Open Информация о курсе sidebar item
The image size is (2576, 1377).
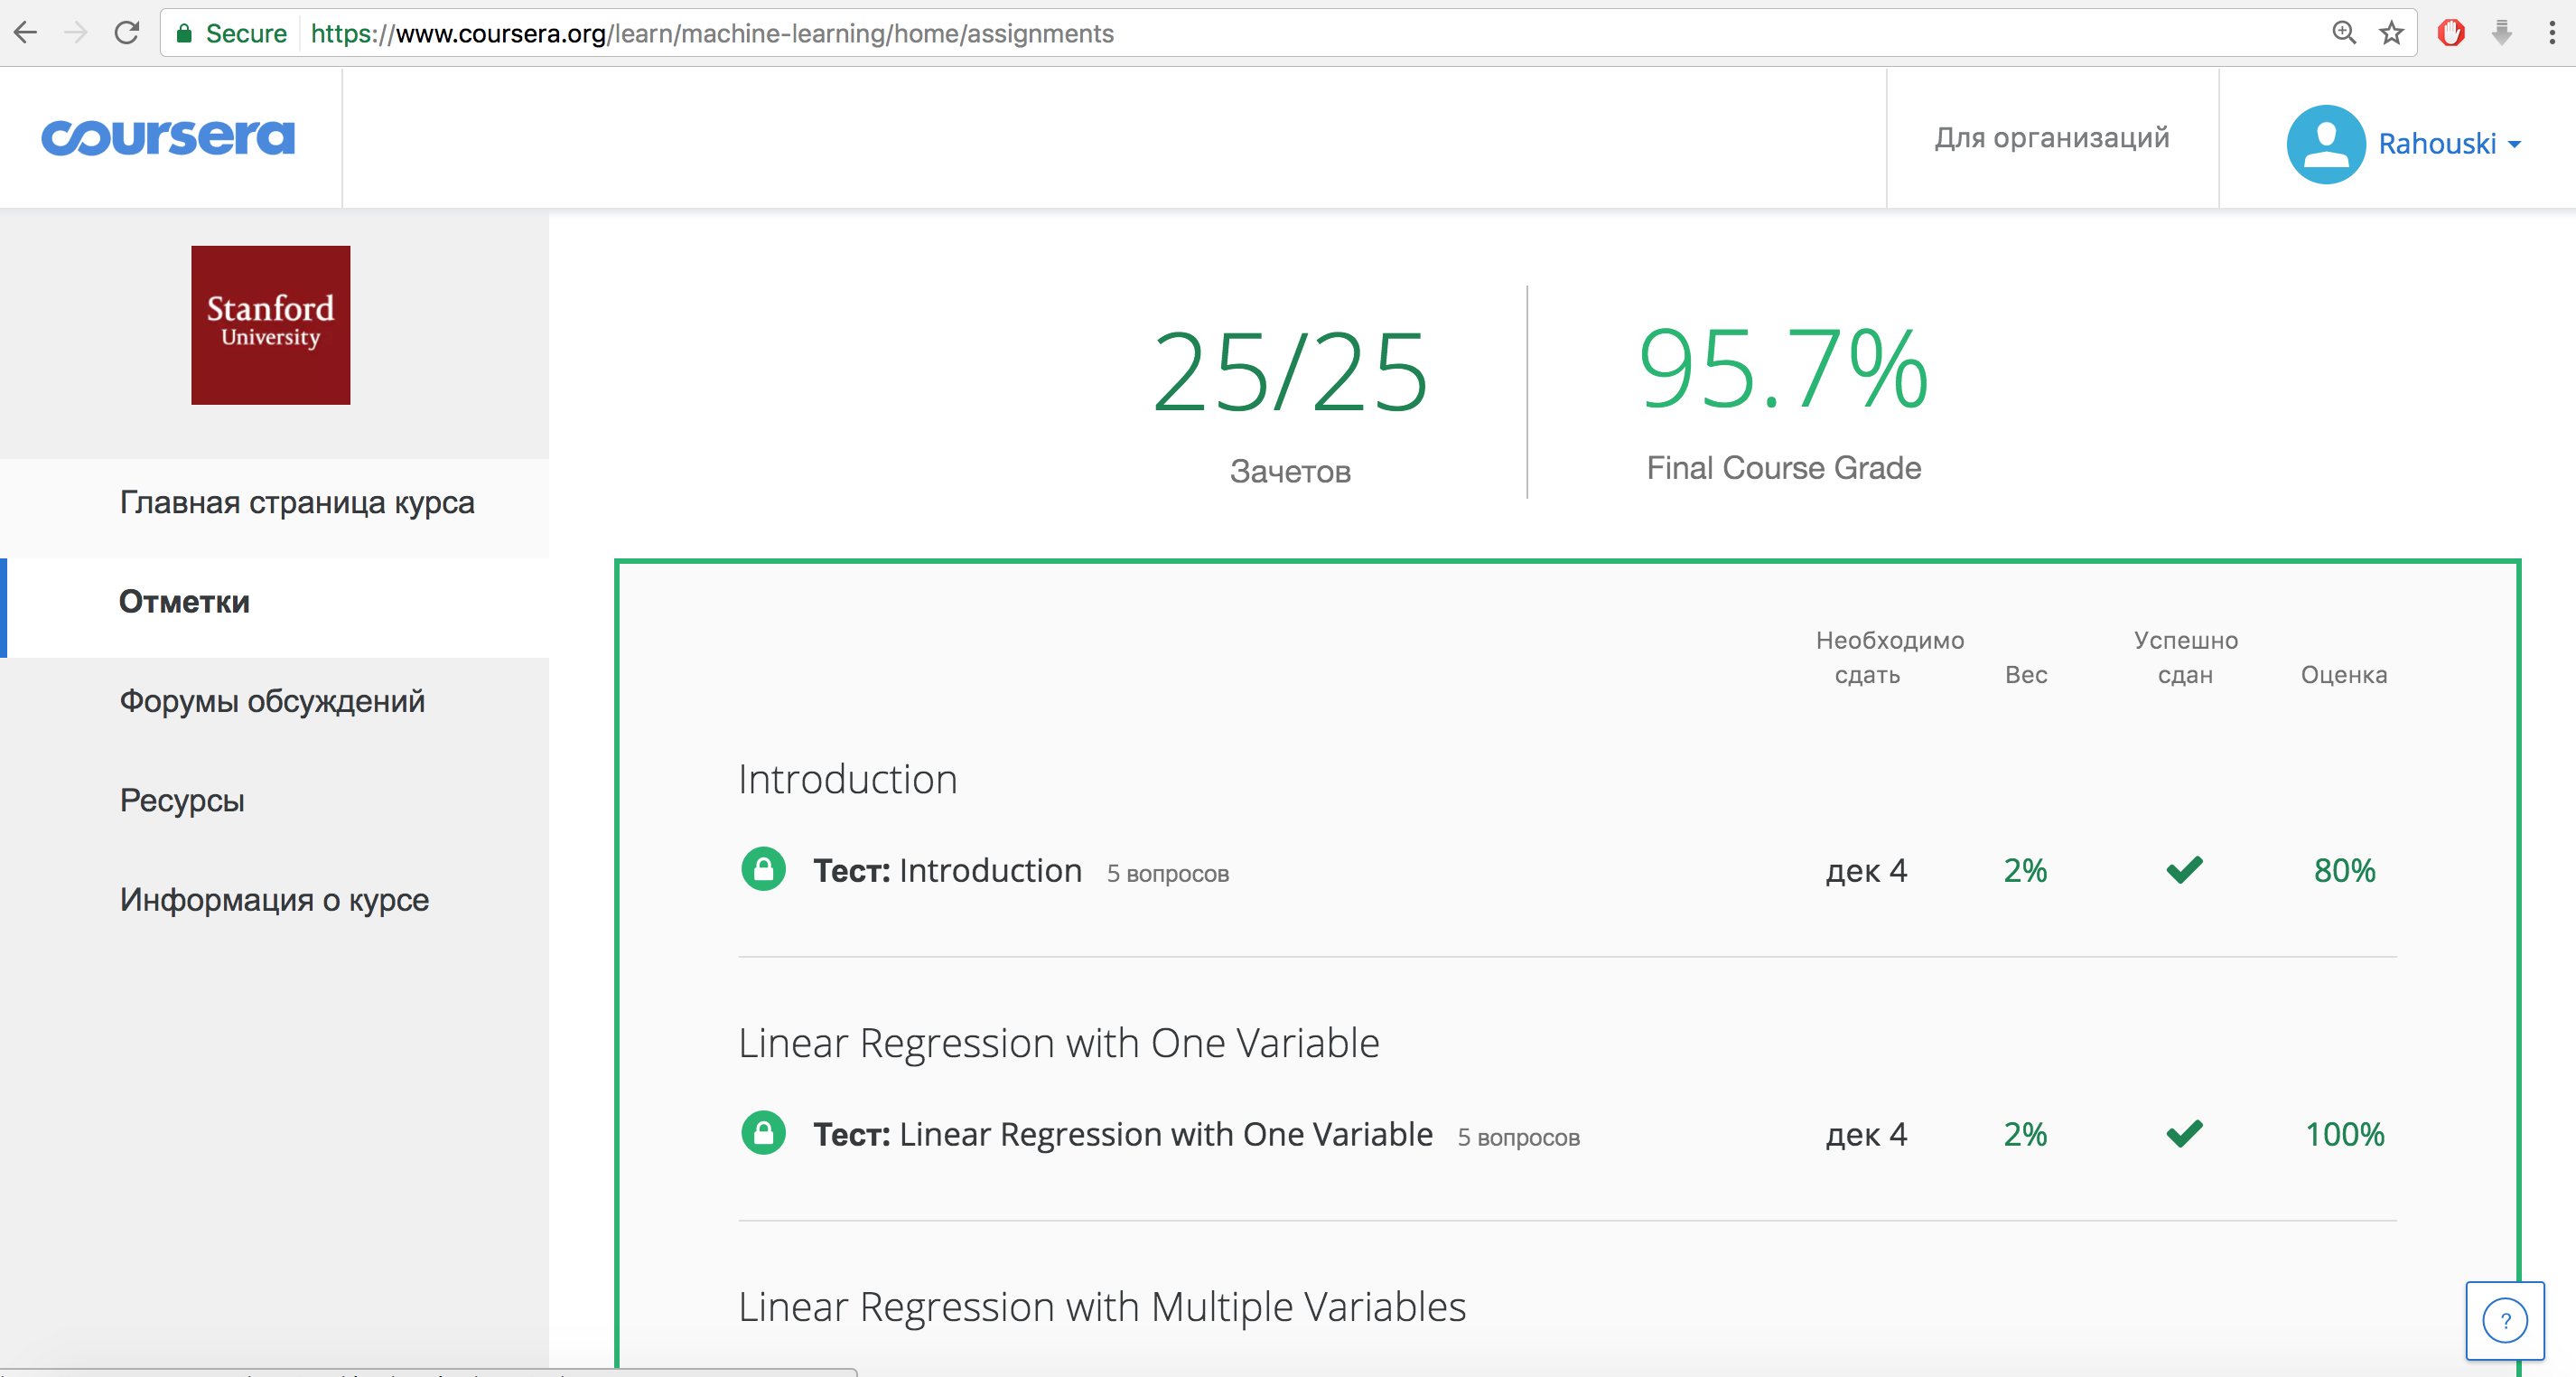point(274,900)
